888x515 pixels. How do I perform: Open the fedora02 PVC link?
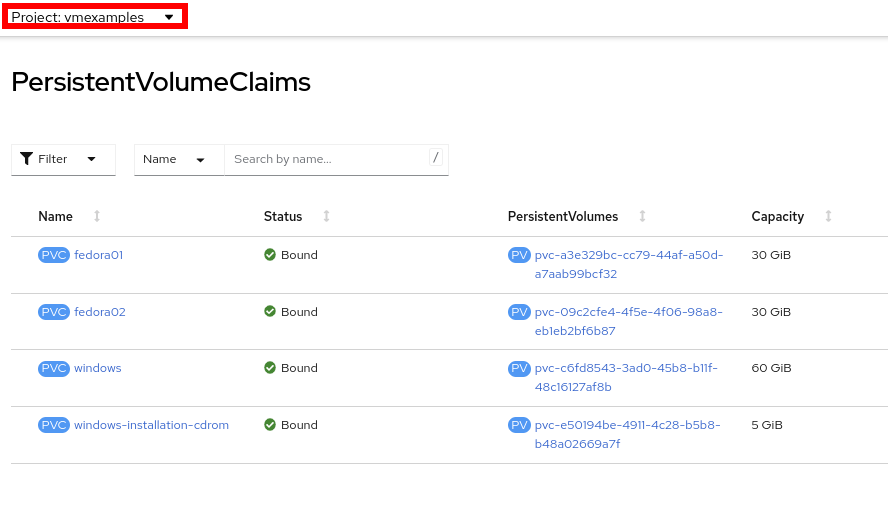99,312
